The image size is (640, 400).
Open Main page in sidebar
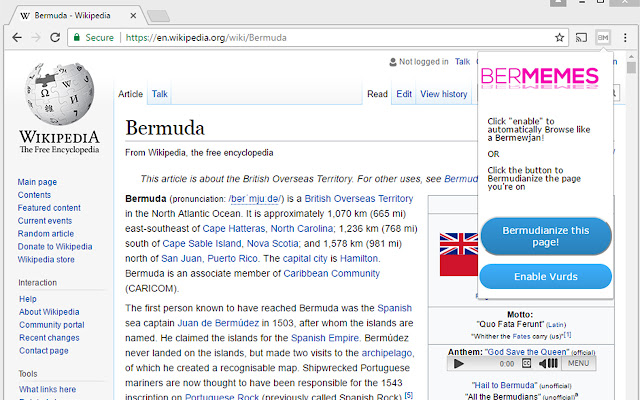click(x=37, y=182)
